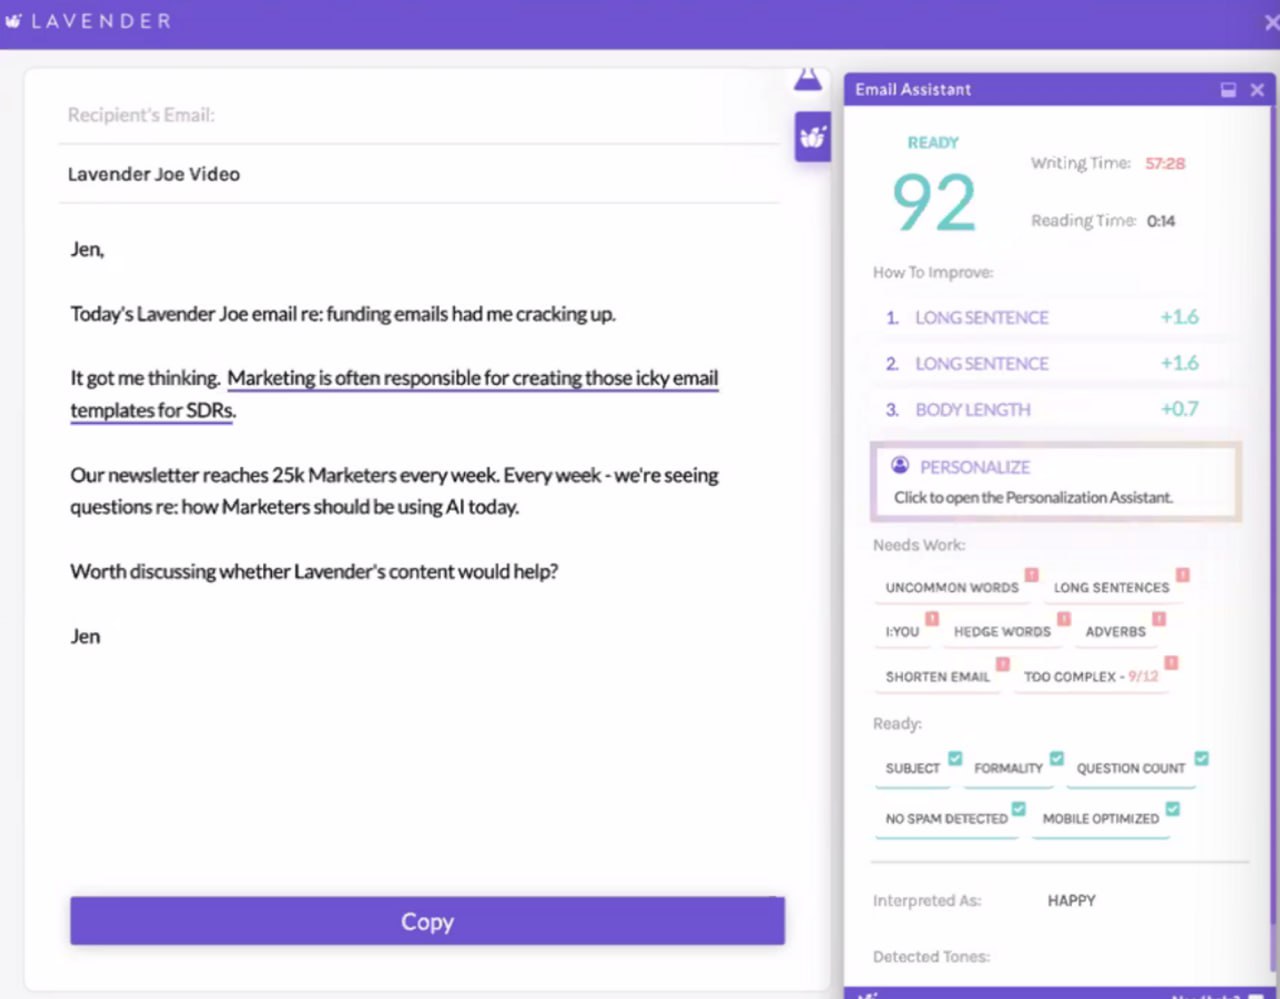Select the HEDGE WORDS tag
Viewport: 1280px width, 999px height.
point(1002,632)
